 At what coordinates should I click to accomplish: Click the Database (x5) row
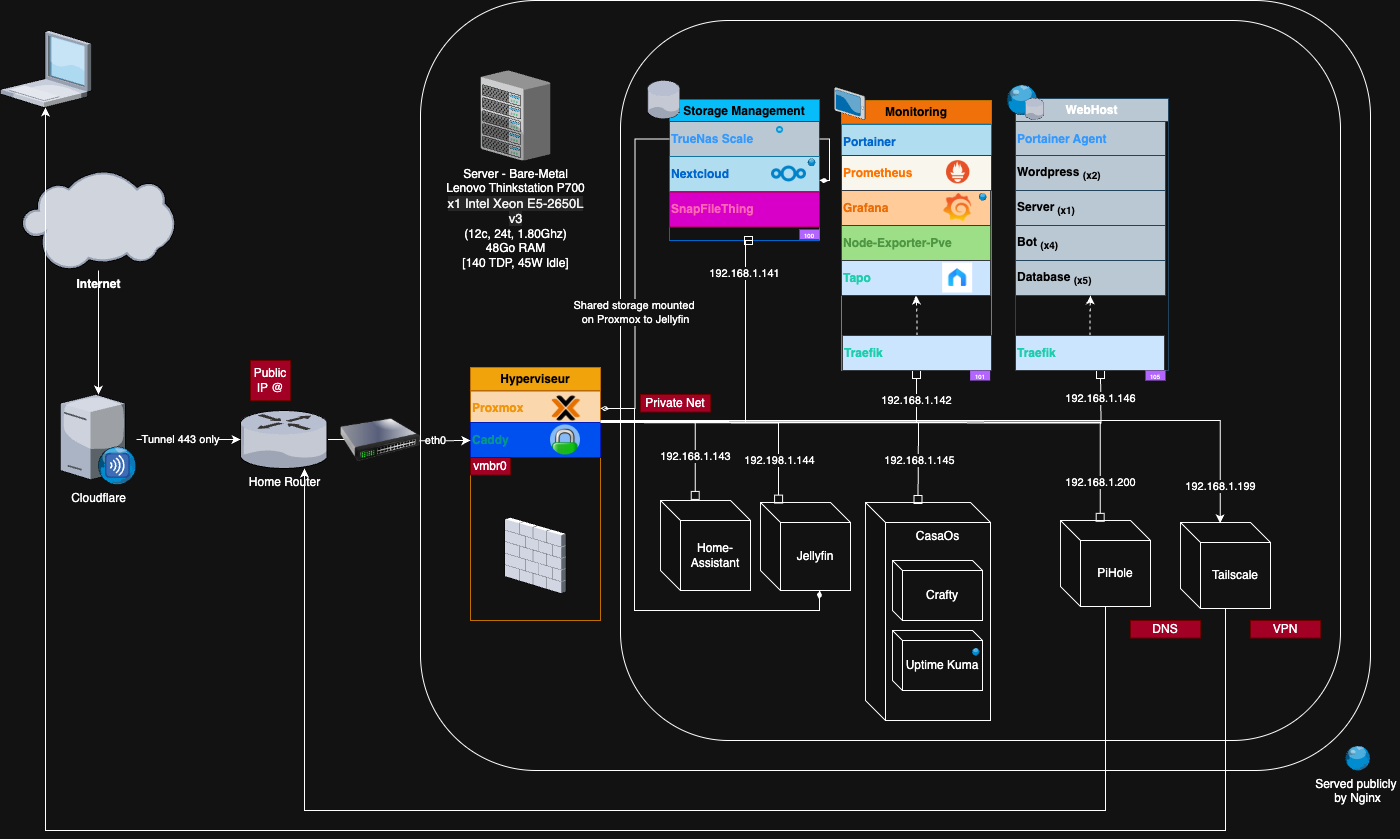(1091, 278)
